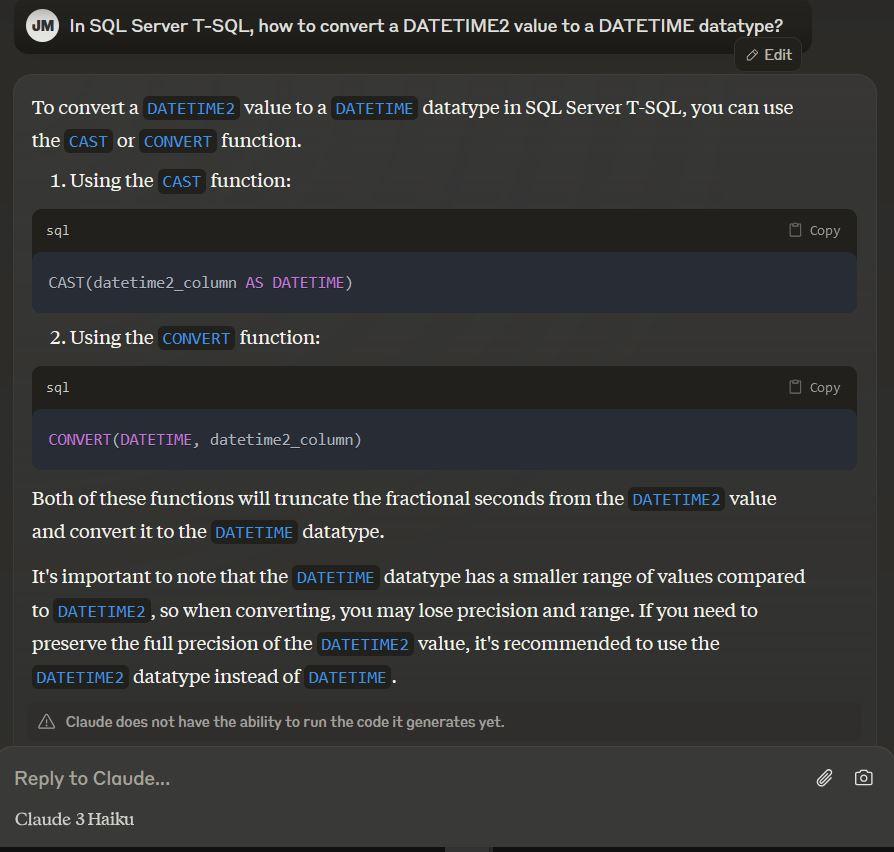The width and height of the screenshot is (894, 852).
Task: Copy the CONVERT sql code block
Action: click(814, 387)
